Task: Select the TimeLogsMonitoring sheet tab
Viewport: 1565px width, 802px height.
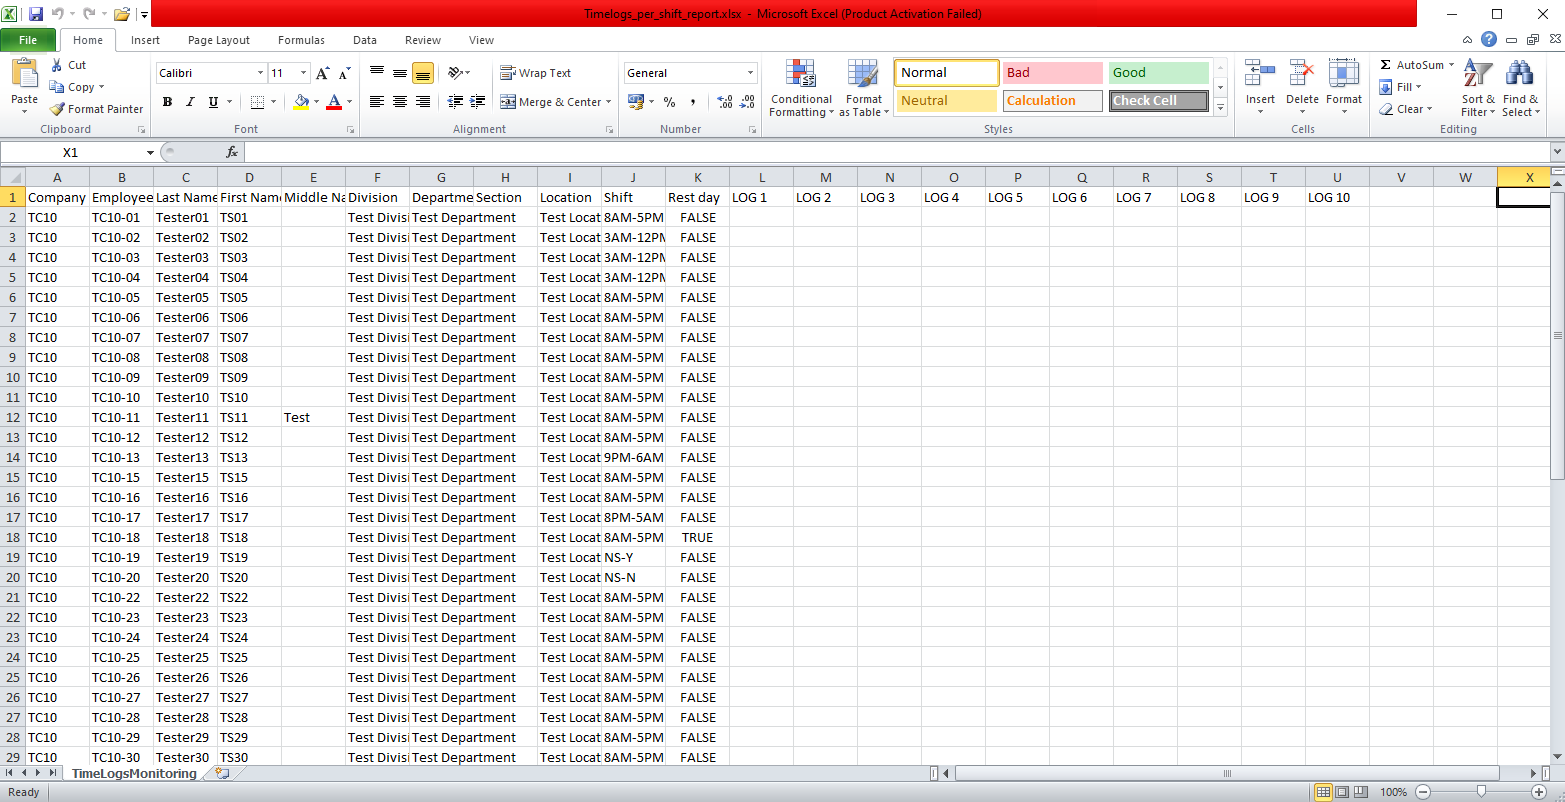Action: 134,774
